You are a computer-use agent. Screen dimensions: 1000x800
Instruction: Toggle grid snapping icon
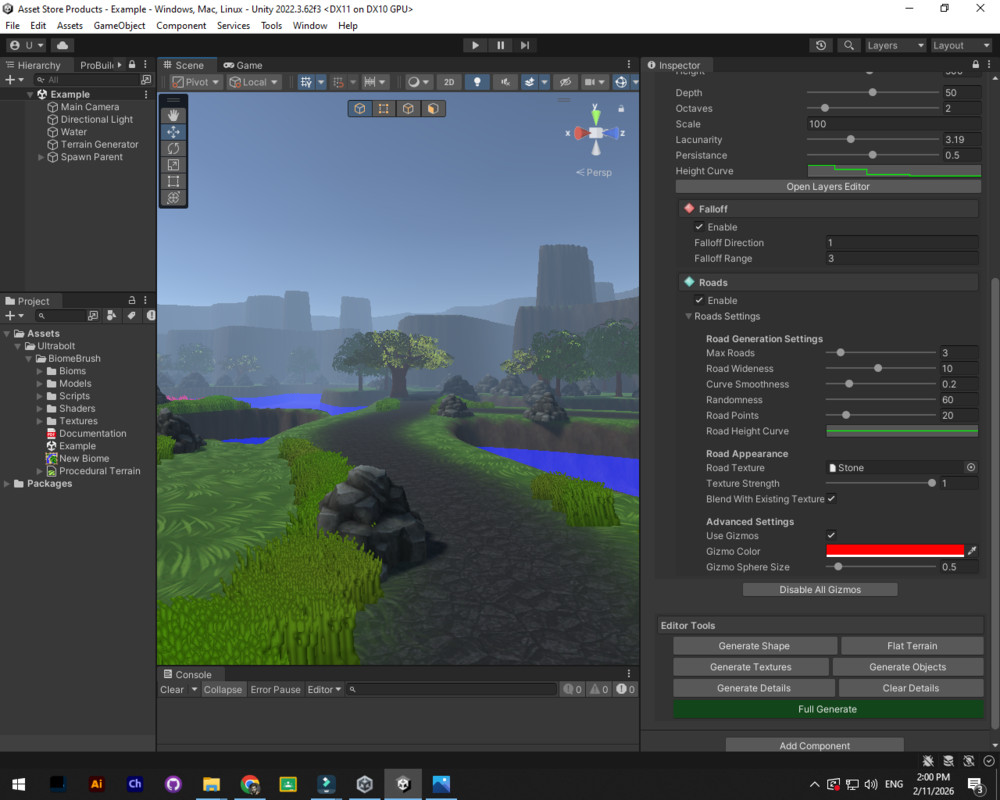(306, 82)
